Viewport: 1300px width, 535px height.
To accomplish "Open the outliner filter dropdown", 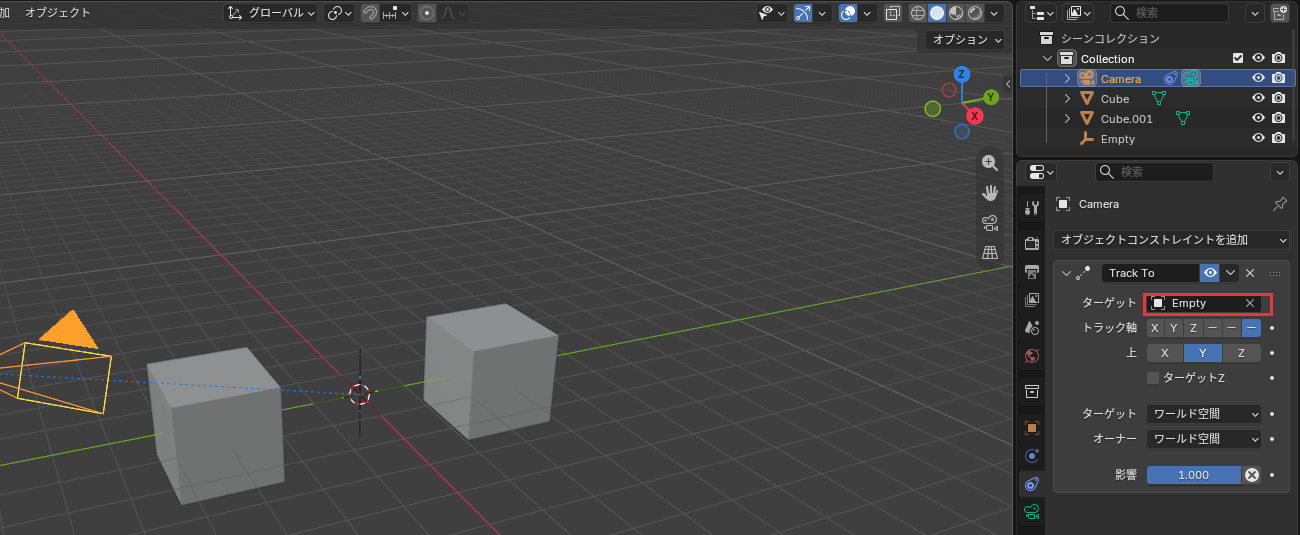I will [x=1255, y=13].
